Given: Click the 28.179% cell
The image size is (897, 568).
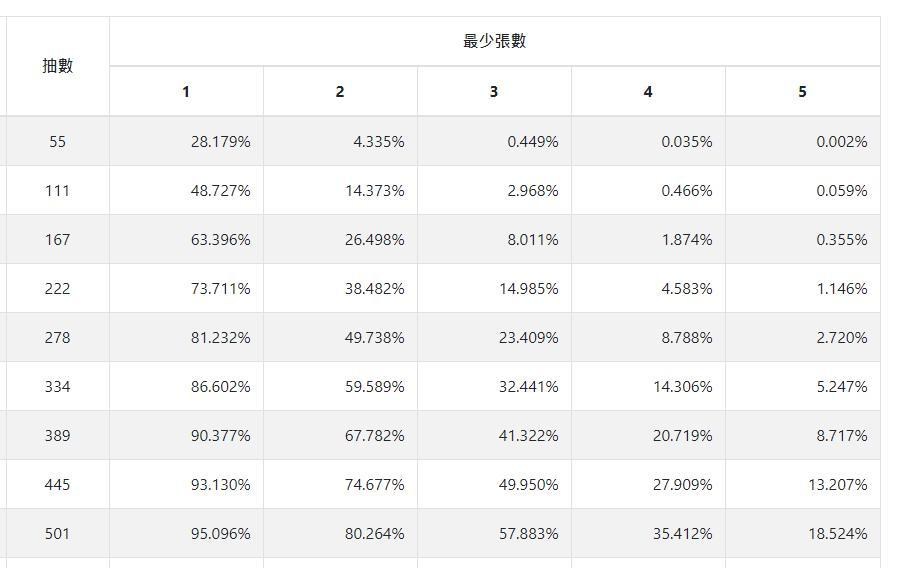Looking at the screenshot, I should [x=221, y=142].
